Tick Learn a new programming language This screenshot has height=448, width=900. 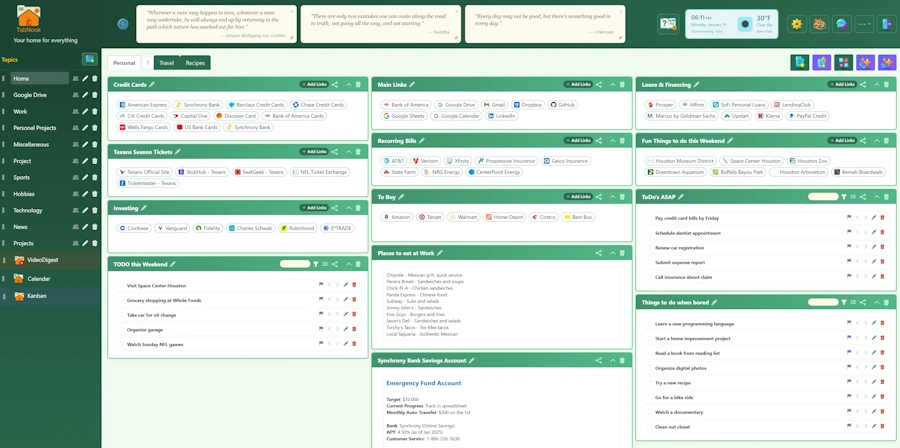click(649, 324)
